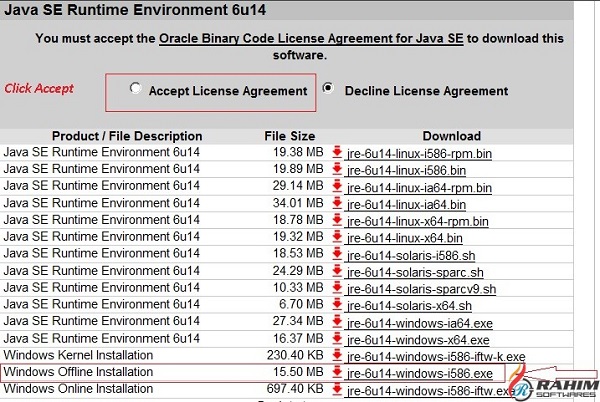Click the 'Java SE Runtime Environment 6u14' page heading
The image size is (600, 402).
[x=135, y=10]
